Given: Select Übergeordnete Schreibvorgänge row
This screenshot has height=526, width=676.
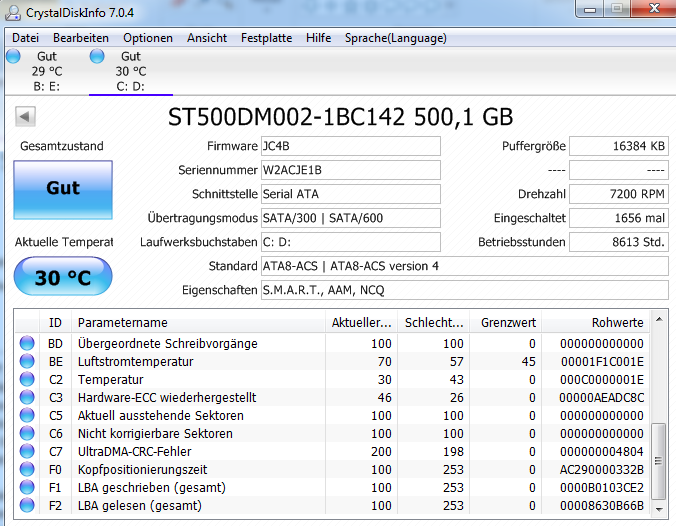Looking at the screenshot, I should [332, 344].
